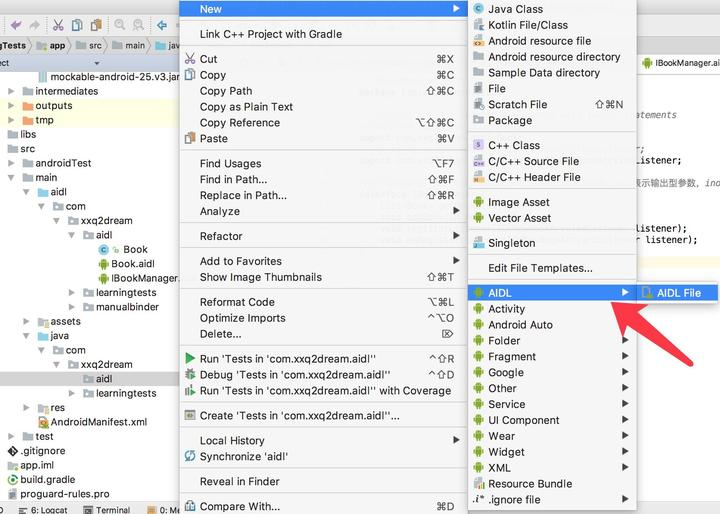The image size is (720, 514).
Task: Select Kotlin File/Class in the New submenu
Action: click(x=552, y=25)
